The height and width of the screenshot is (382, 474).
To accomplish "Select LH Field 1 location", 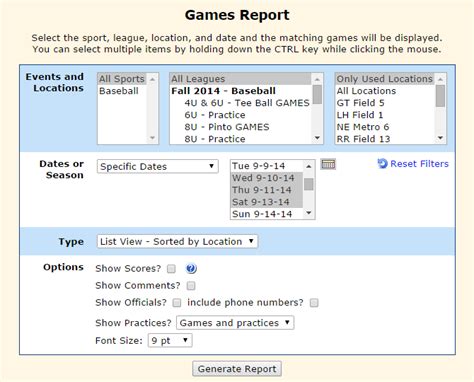I will pyautogui.click(x=385, y=115).
